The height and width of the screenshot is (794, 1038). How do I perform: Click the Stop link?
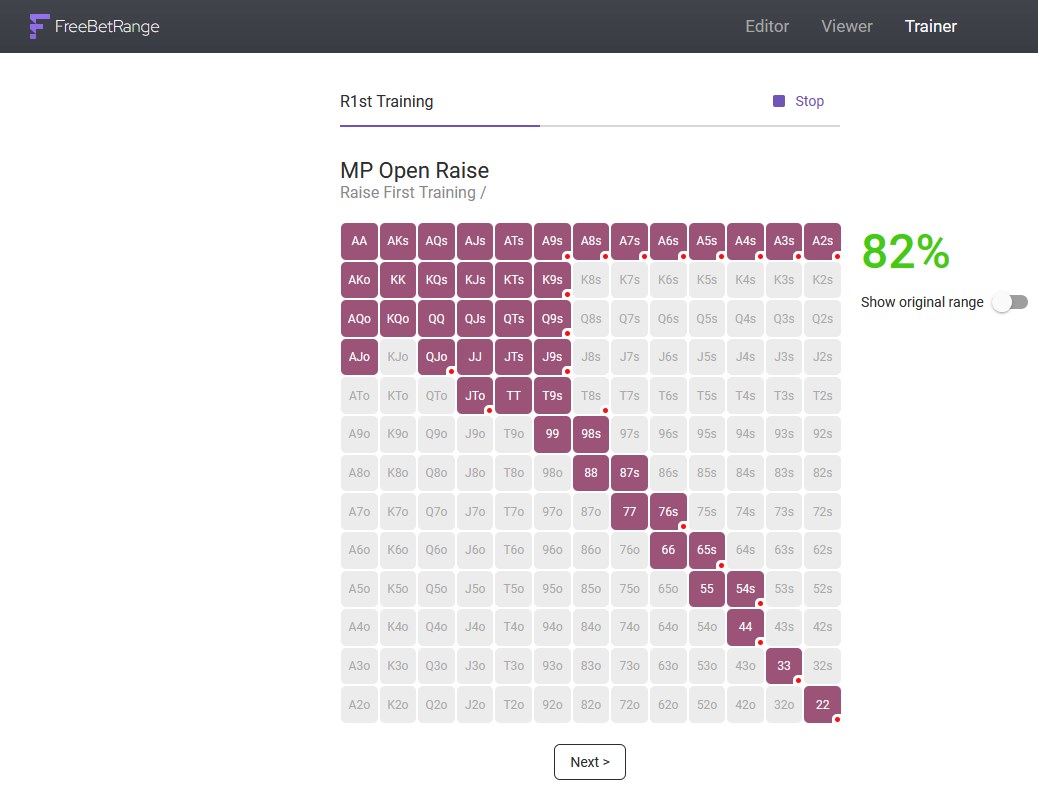point(808,101)
